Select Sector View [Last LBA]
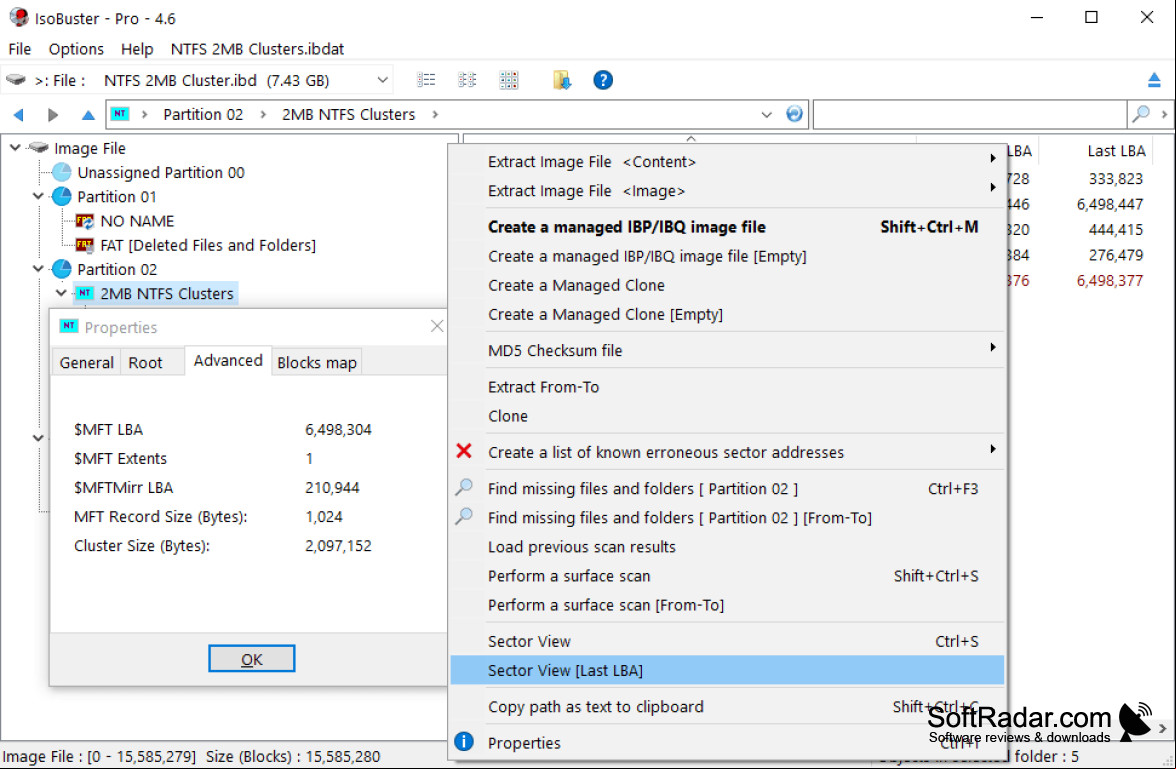Screen dimensions: 1176x769 [x=727, y=670]
